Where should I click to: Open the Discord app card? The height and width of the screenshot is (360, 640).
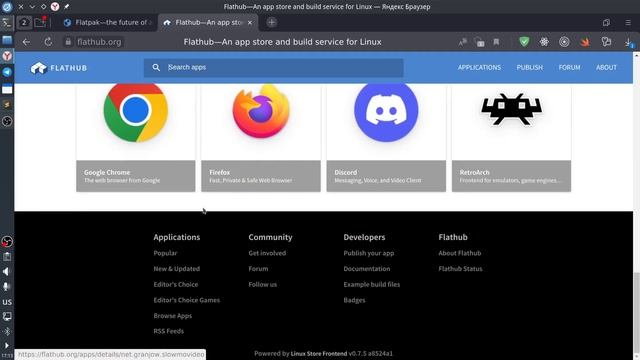tap(386, 137)
